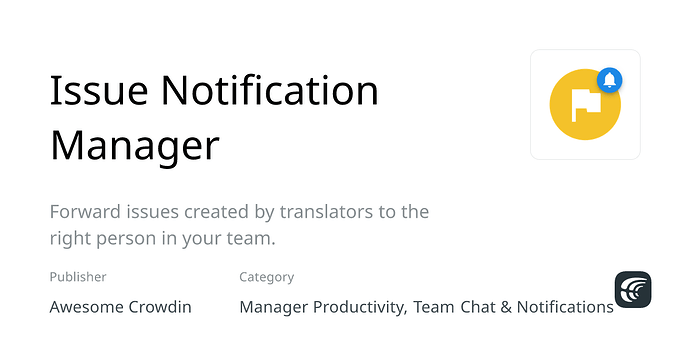
Task: Click the Category label
Action: [267, 277]
